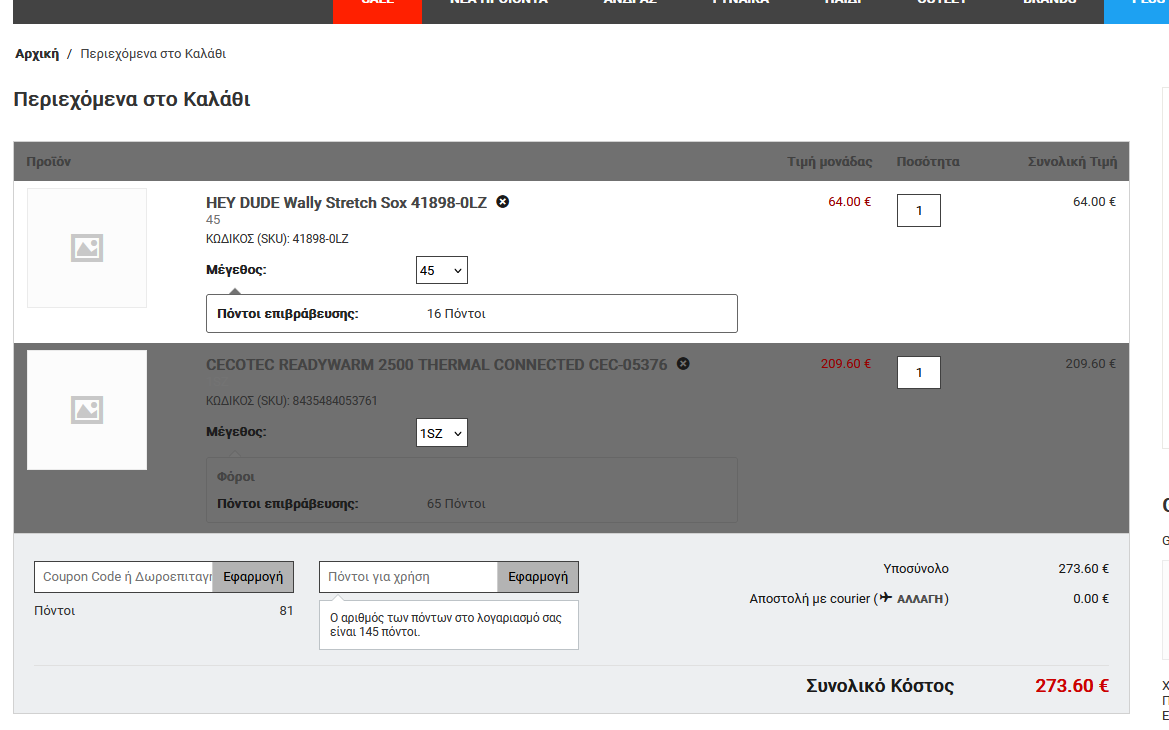Click the Τιμή μονάδας column header
Viewport: 1169px width, 730px height.
829,161
